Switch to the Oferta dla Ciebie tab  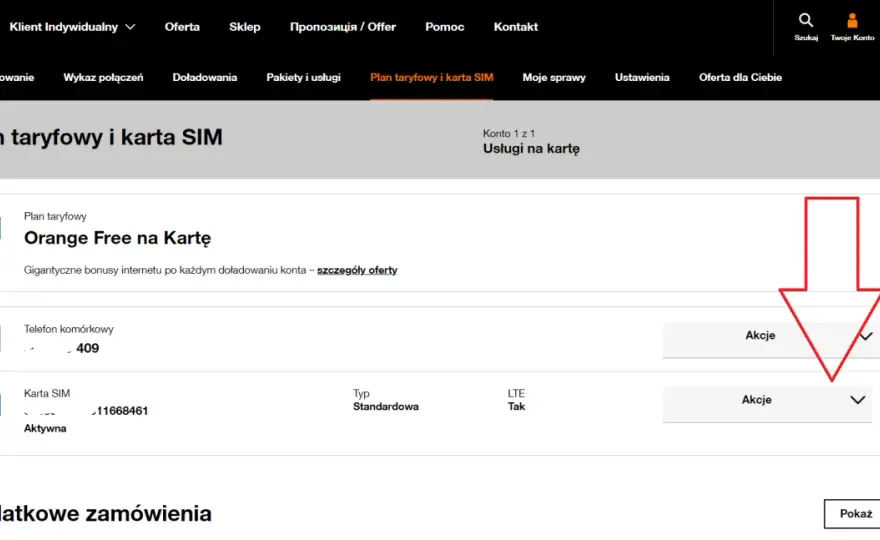740,77
